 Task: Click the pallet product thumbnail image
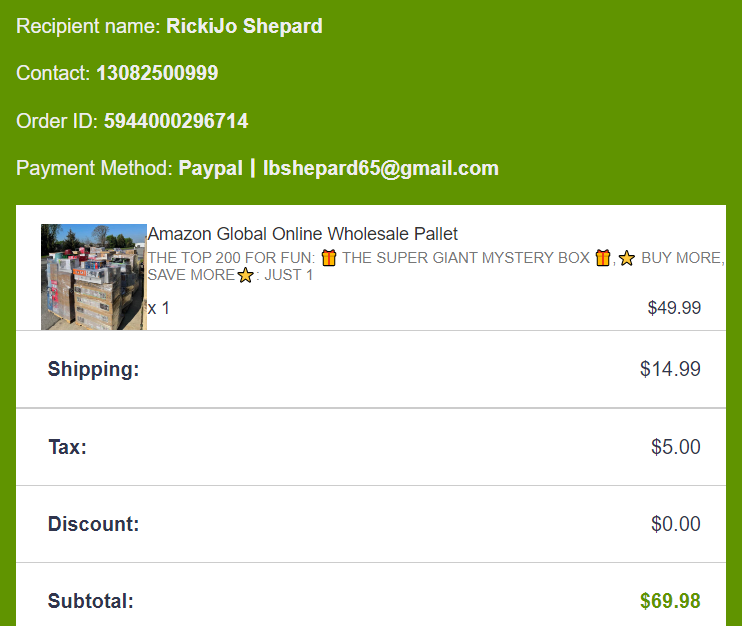coord(93,276)
